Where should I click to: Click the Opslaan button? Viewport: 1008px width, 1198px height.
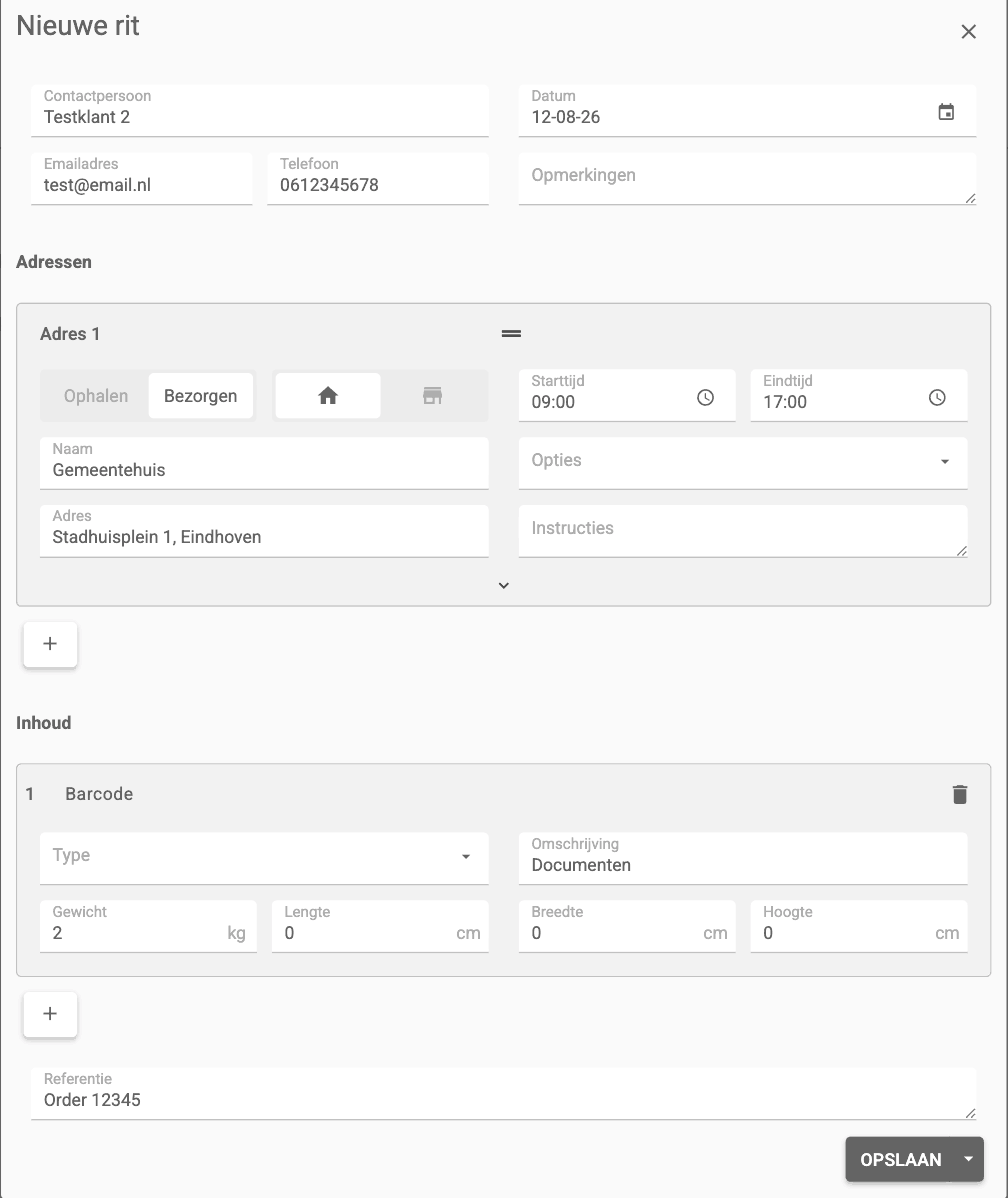(900, 1159)
